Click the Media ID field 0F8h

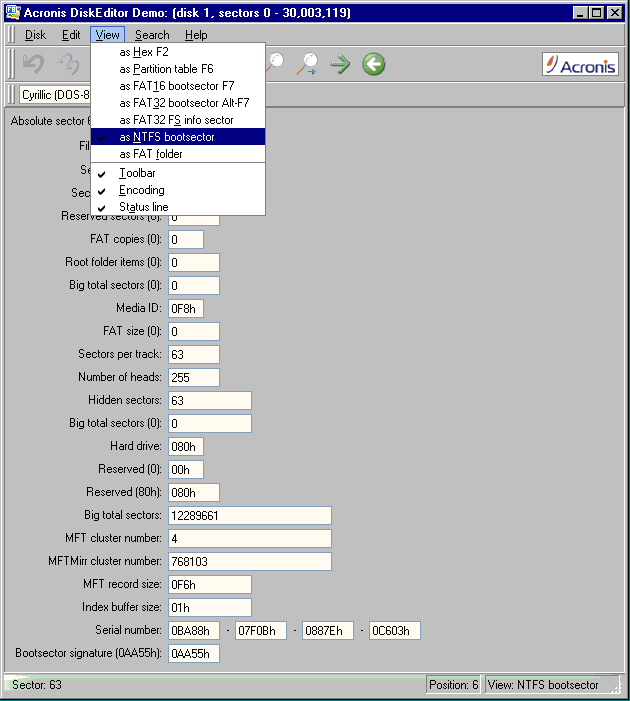(x=186, y=308)
